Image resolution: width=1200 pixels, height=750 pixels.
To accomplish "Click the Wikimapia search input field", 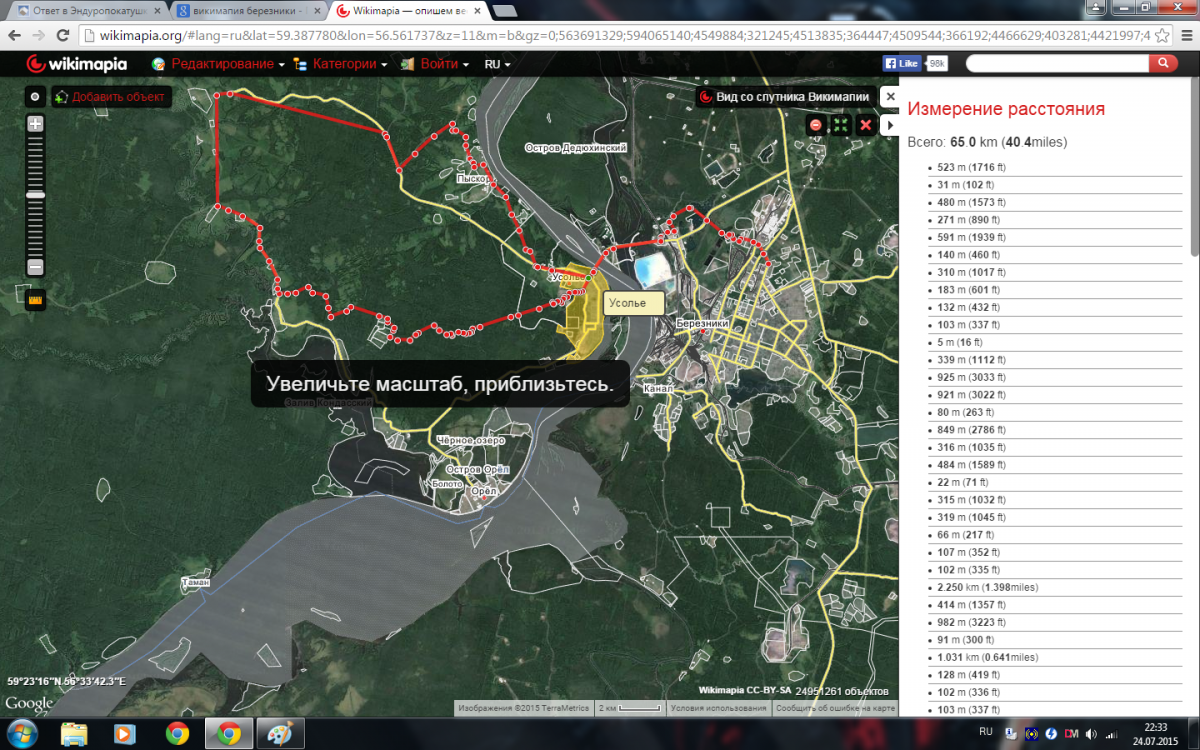I will click(1055, 63).
